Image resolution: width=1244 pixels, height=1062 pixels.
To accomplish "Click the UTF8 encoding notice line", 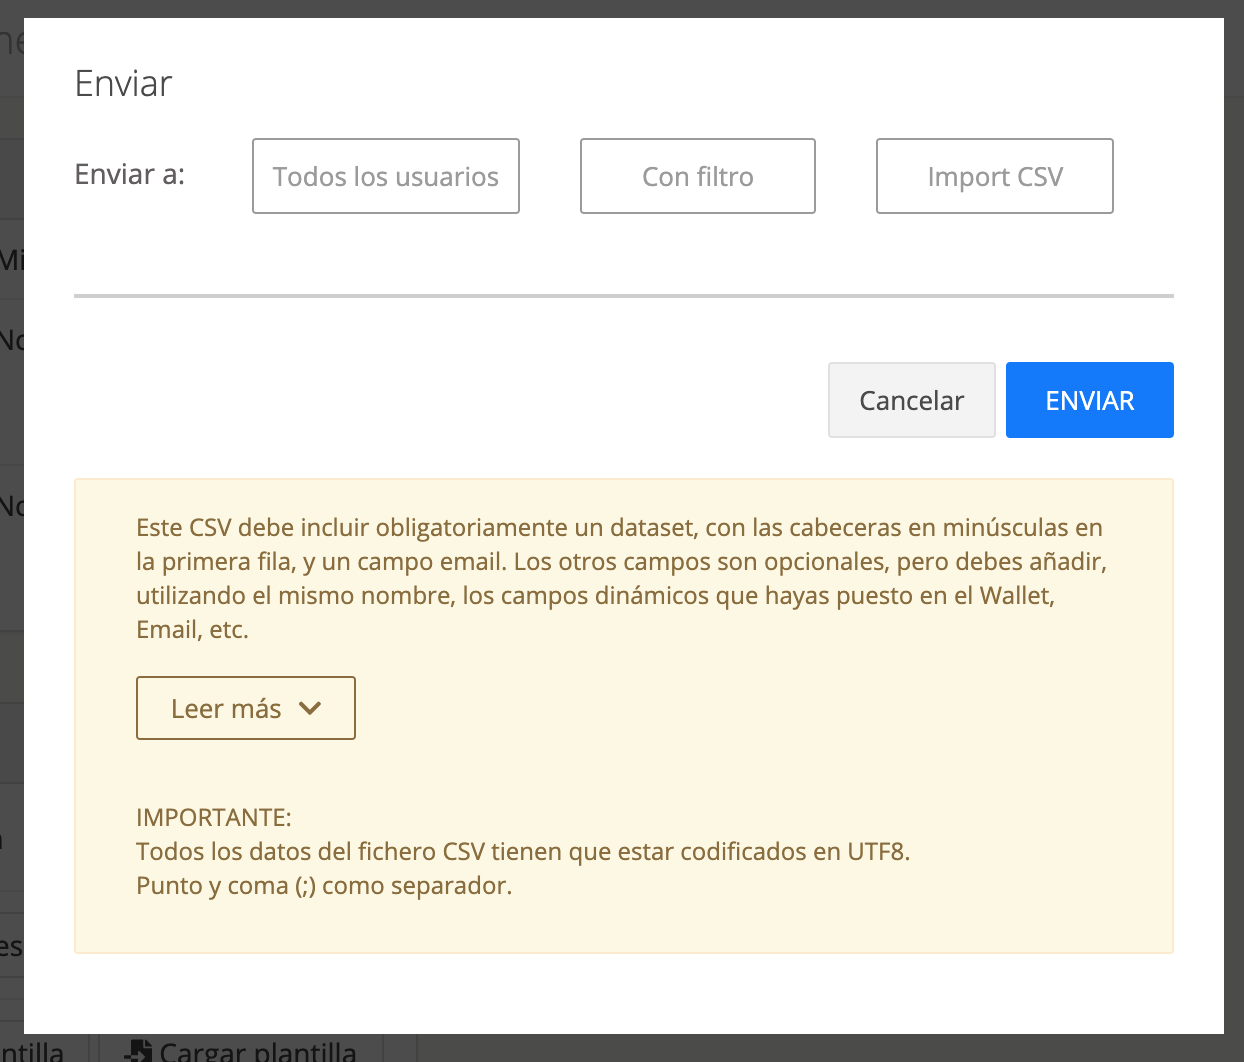I will tap(522, 851).
